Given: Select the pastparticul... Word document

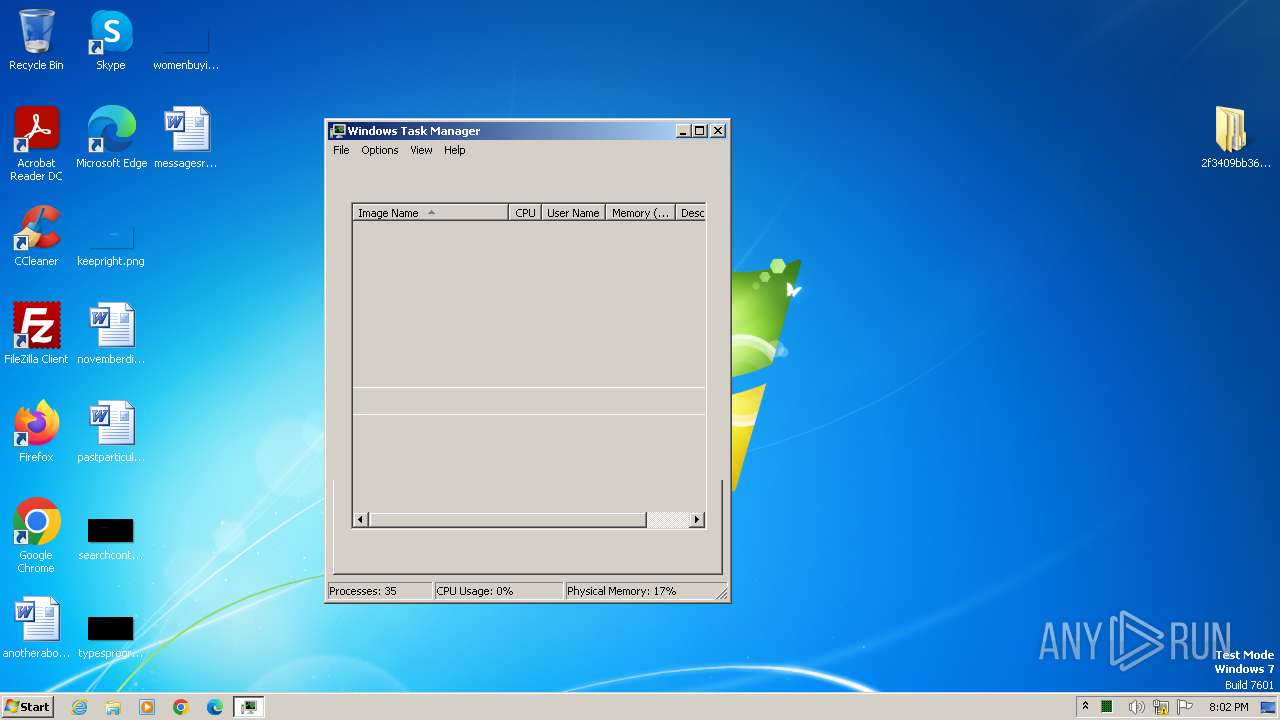Looking at the screenshot, I should (111, 432).
